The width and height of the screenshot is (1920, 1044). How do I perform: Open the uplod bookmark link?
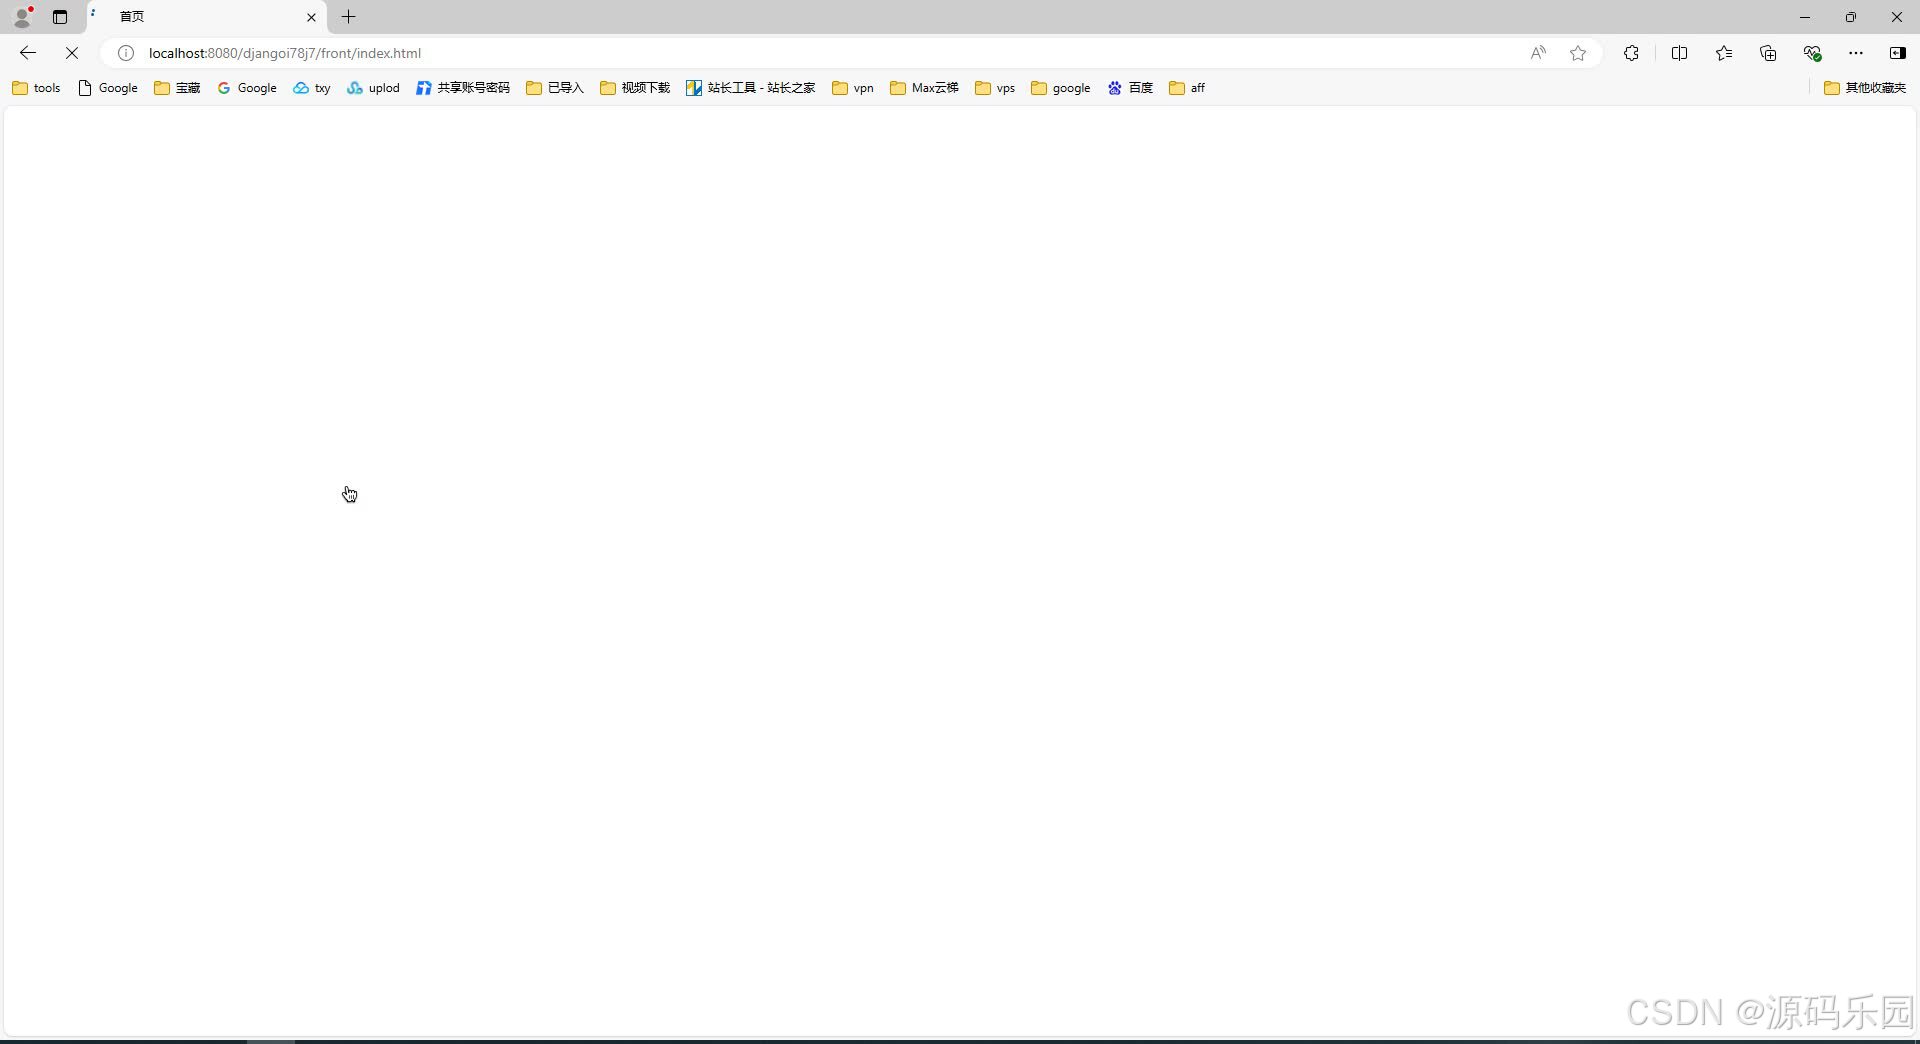pos(372,88)
